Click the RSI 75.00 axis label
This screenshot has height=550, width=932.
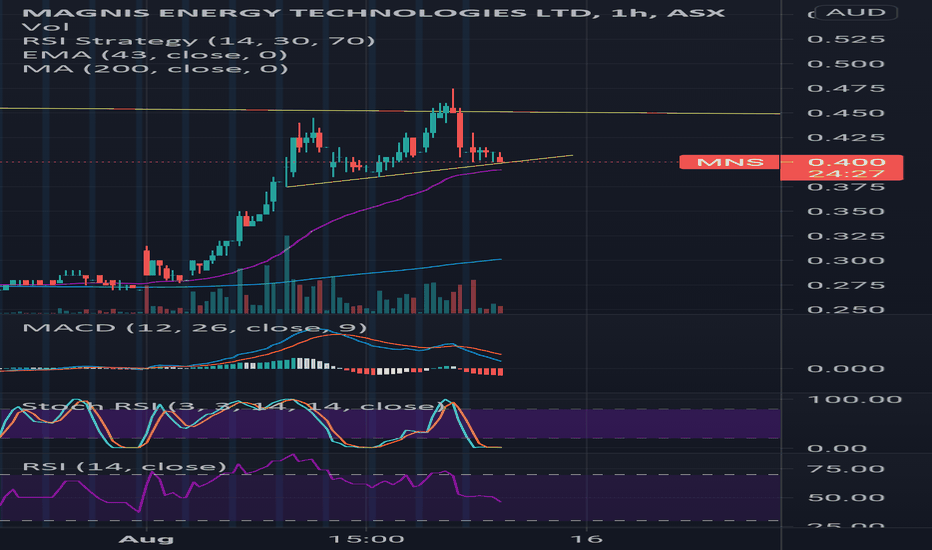click(846, 469)
